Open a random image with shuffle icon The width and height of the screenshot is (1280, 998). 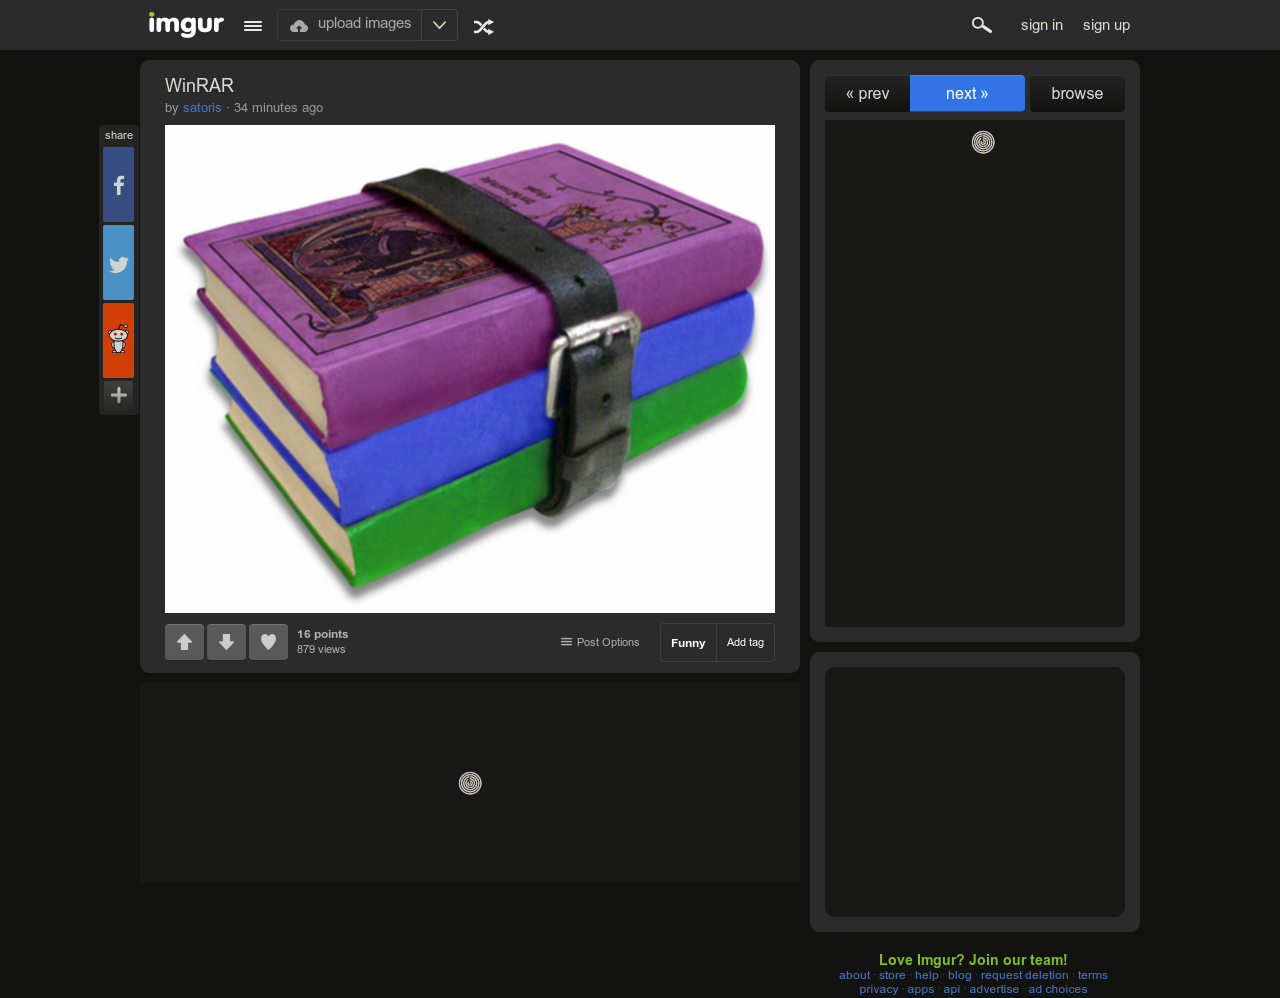pos(484,27)
